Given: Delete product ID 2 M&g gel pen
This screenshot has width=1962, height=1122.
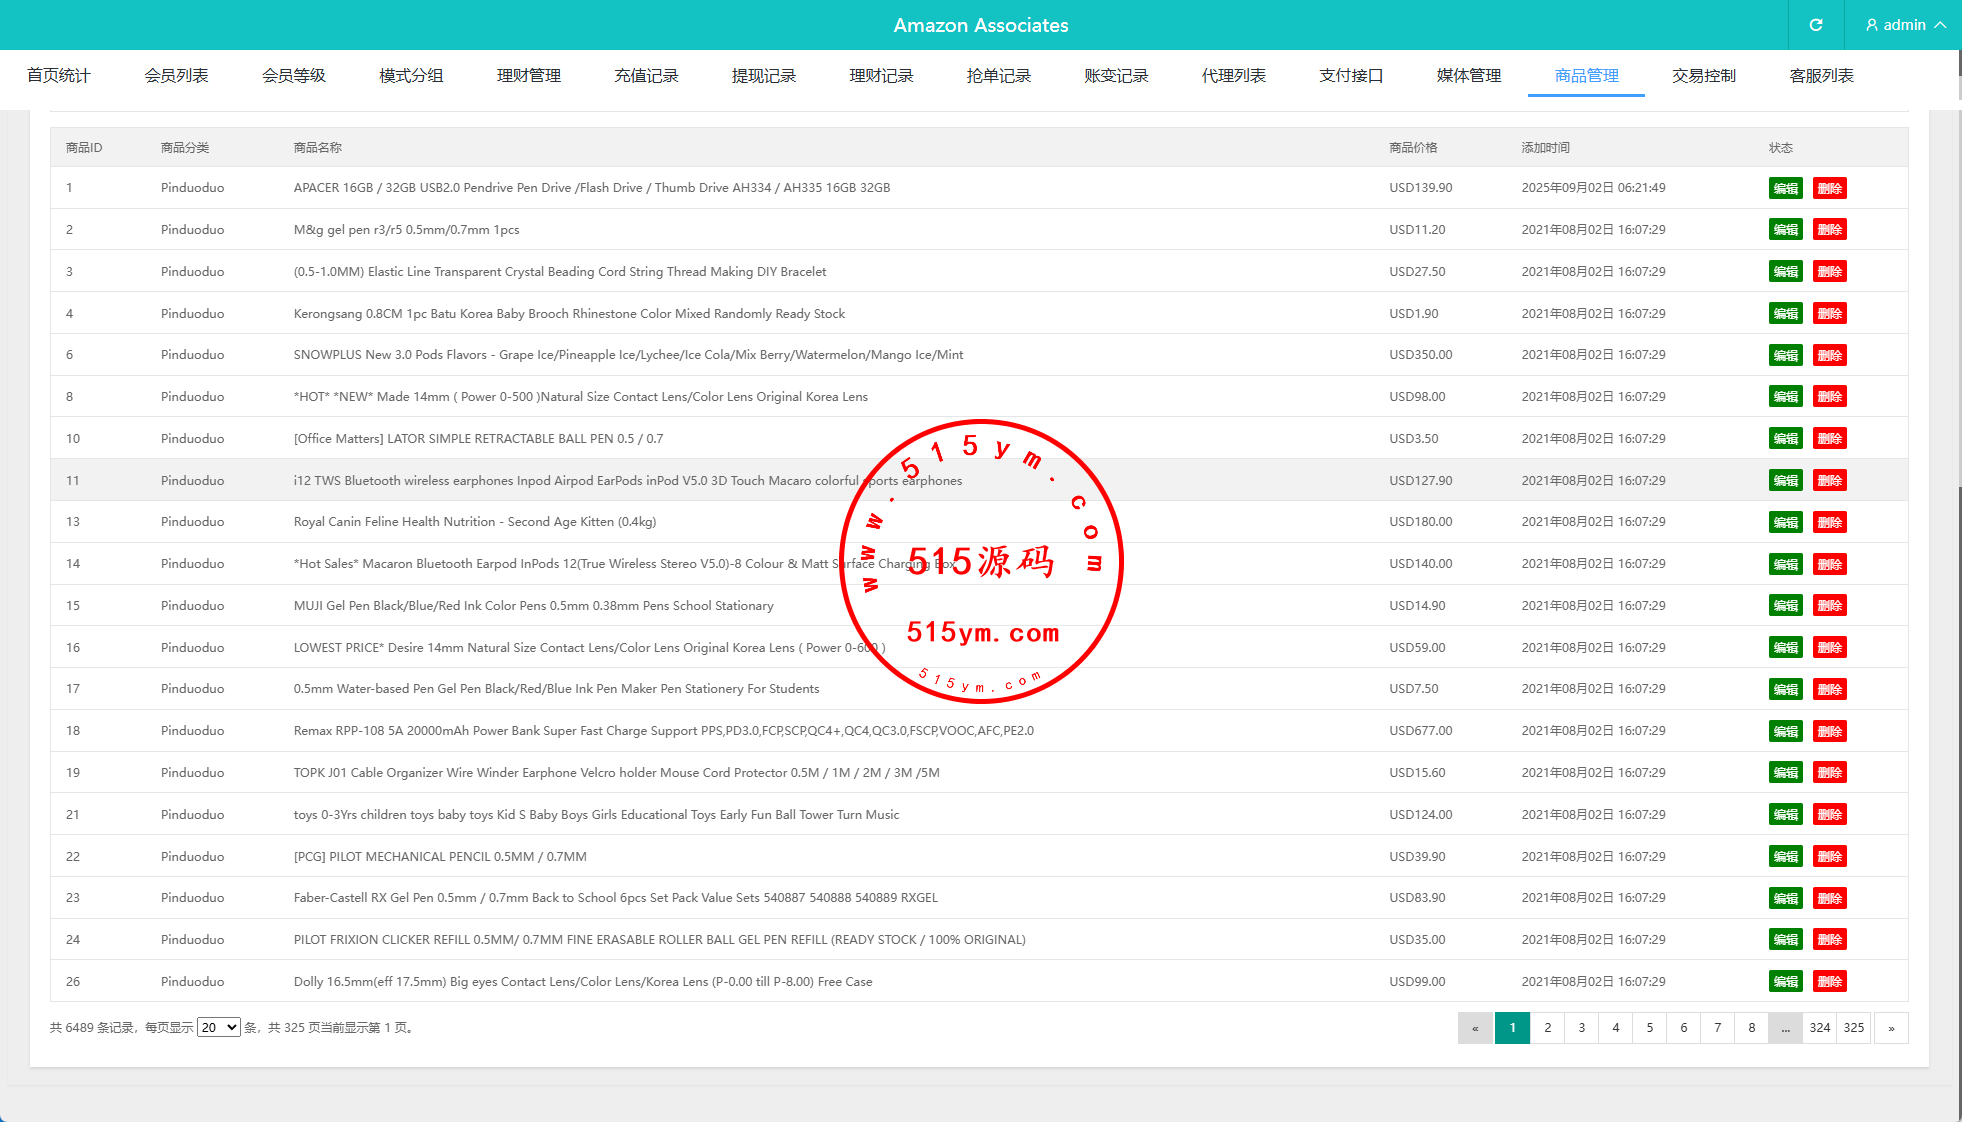Looking at the screenshot, I should tap(1829, 230).
